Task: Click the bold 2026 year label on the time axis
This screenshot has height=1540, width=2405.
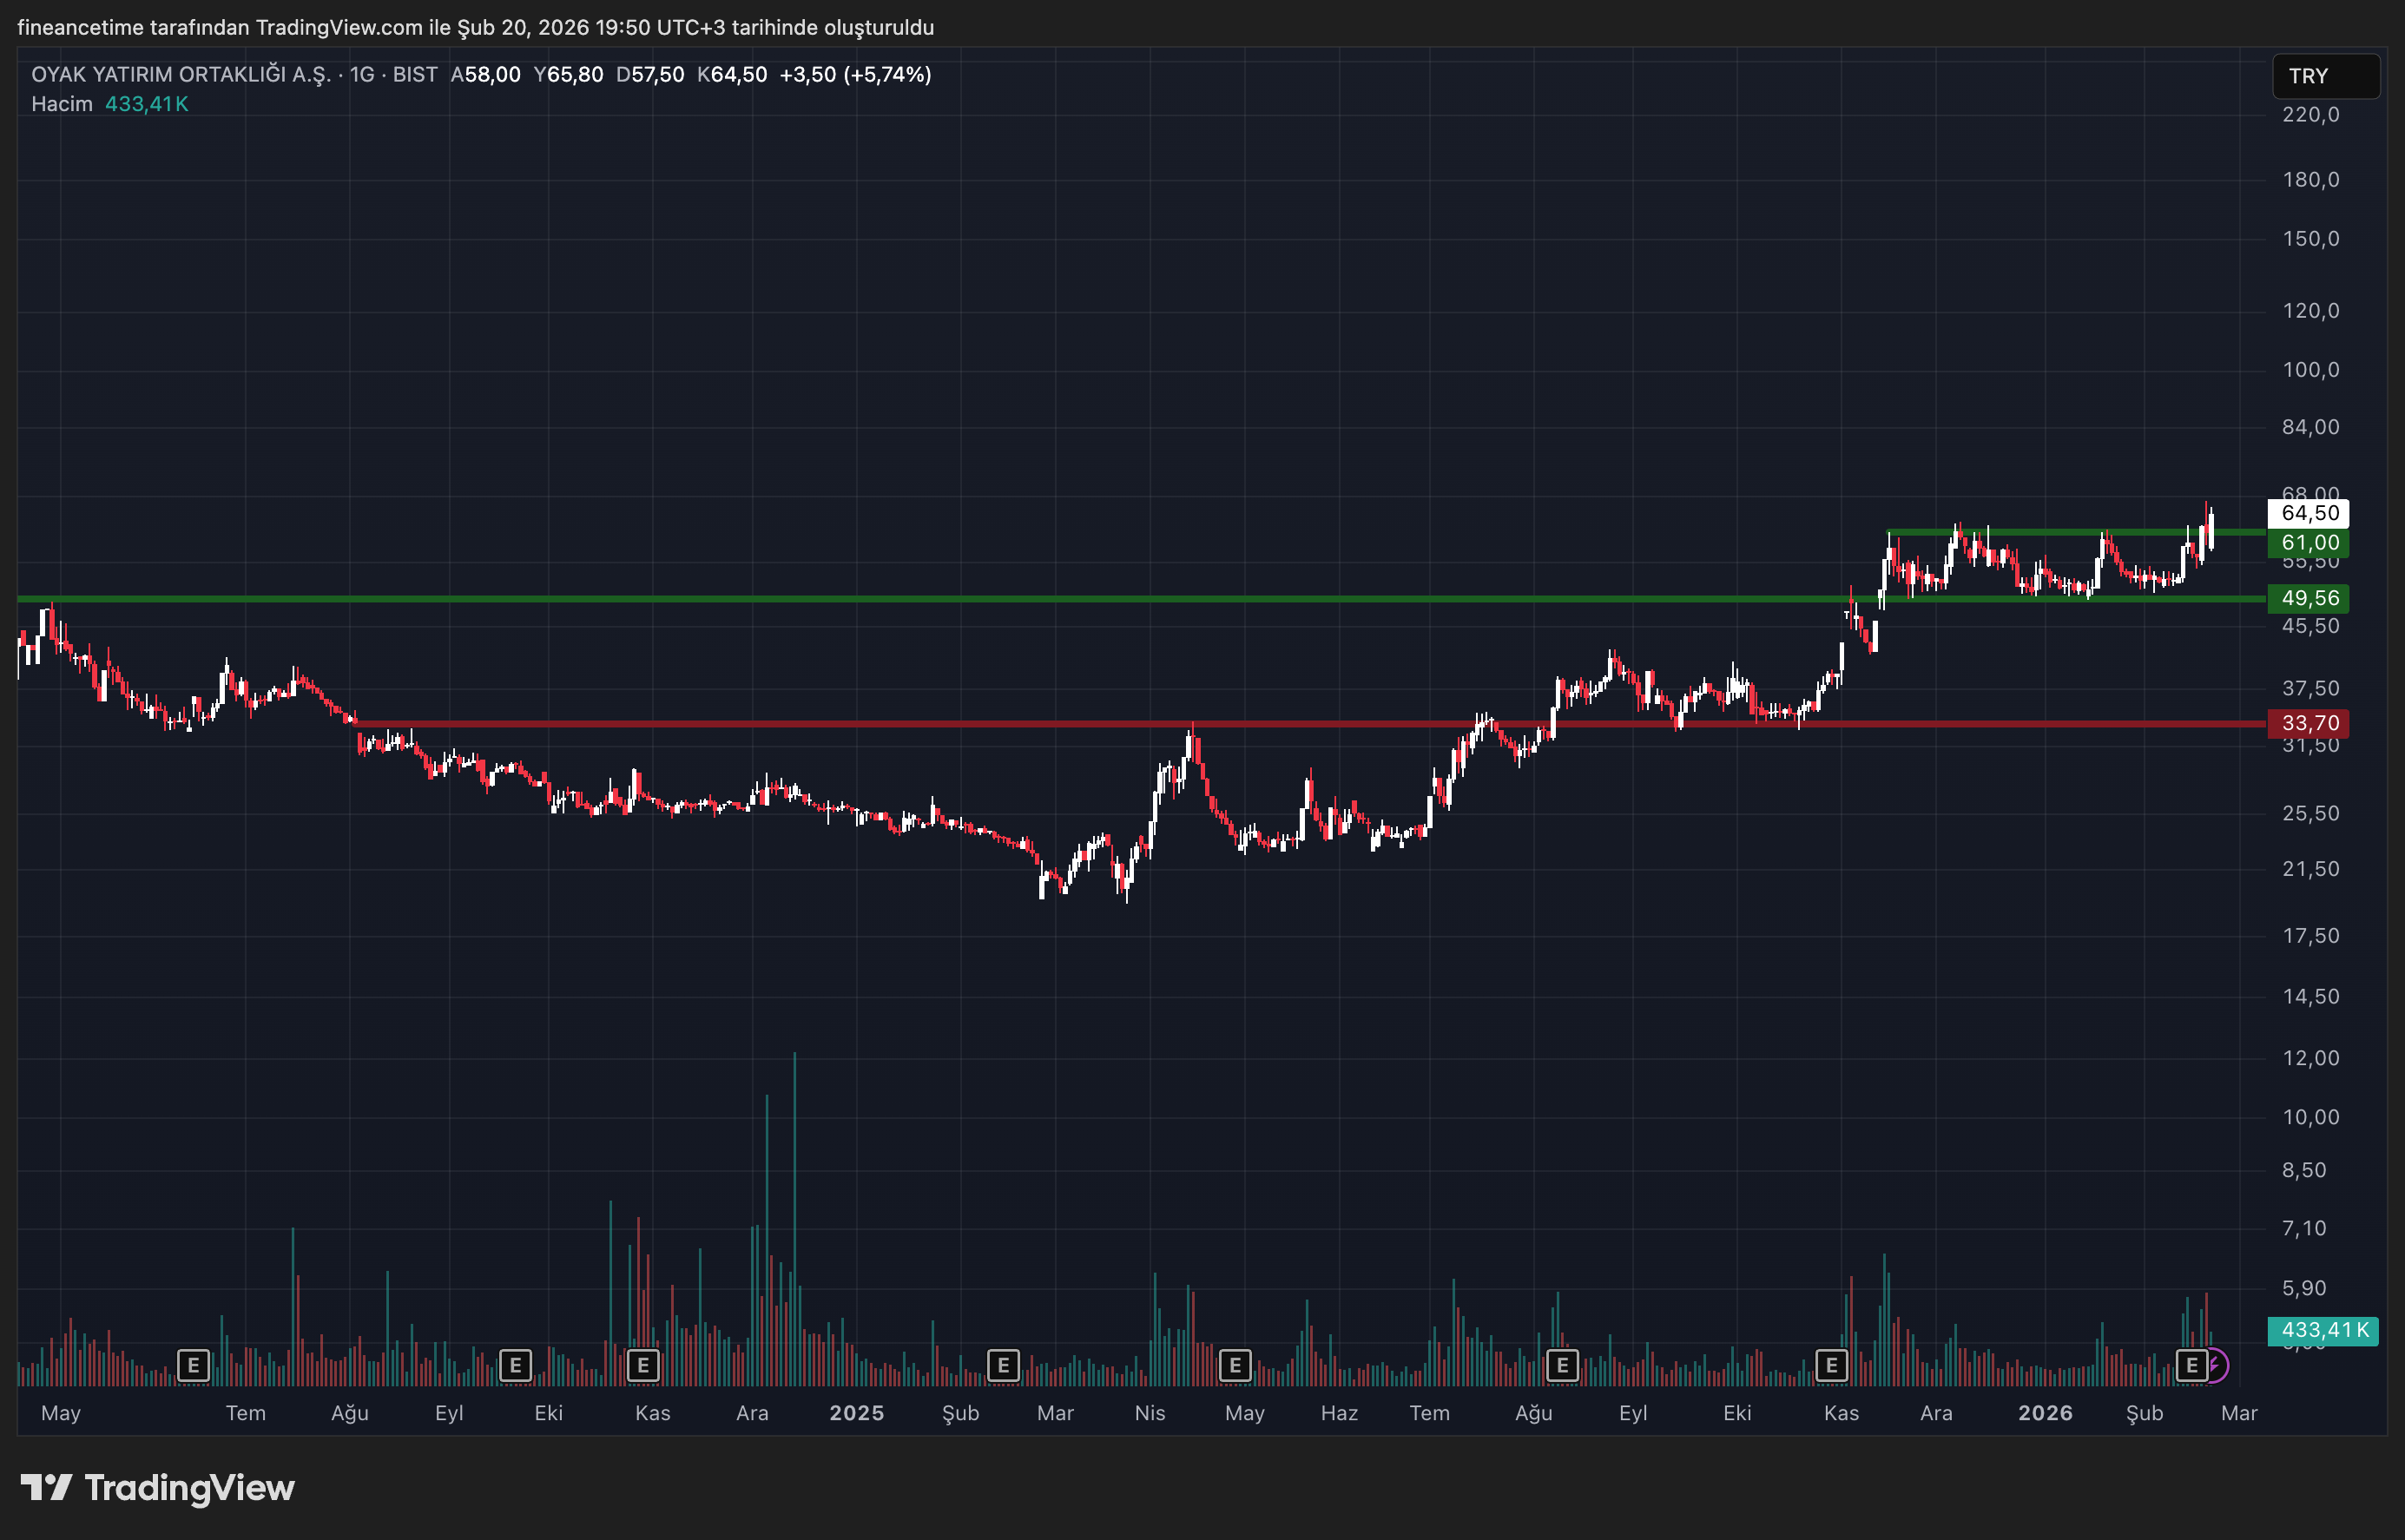Action: click(2045, 1413)
